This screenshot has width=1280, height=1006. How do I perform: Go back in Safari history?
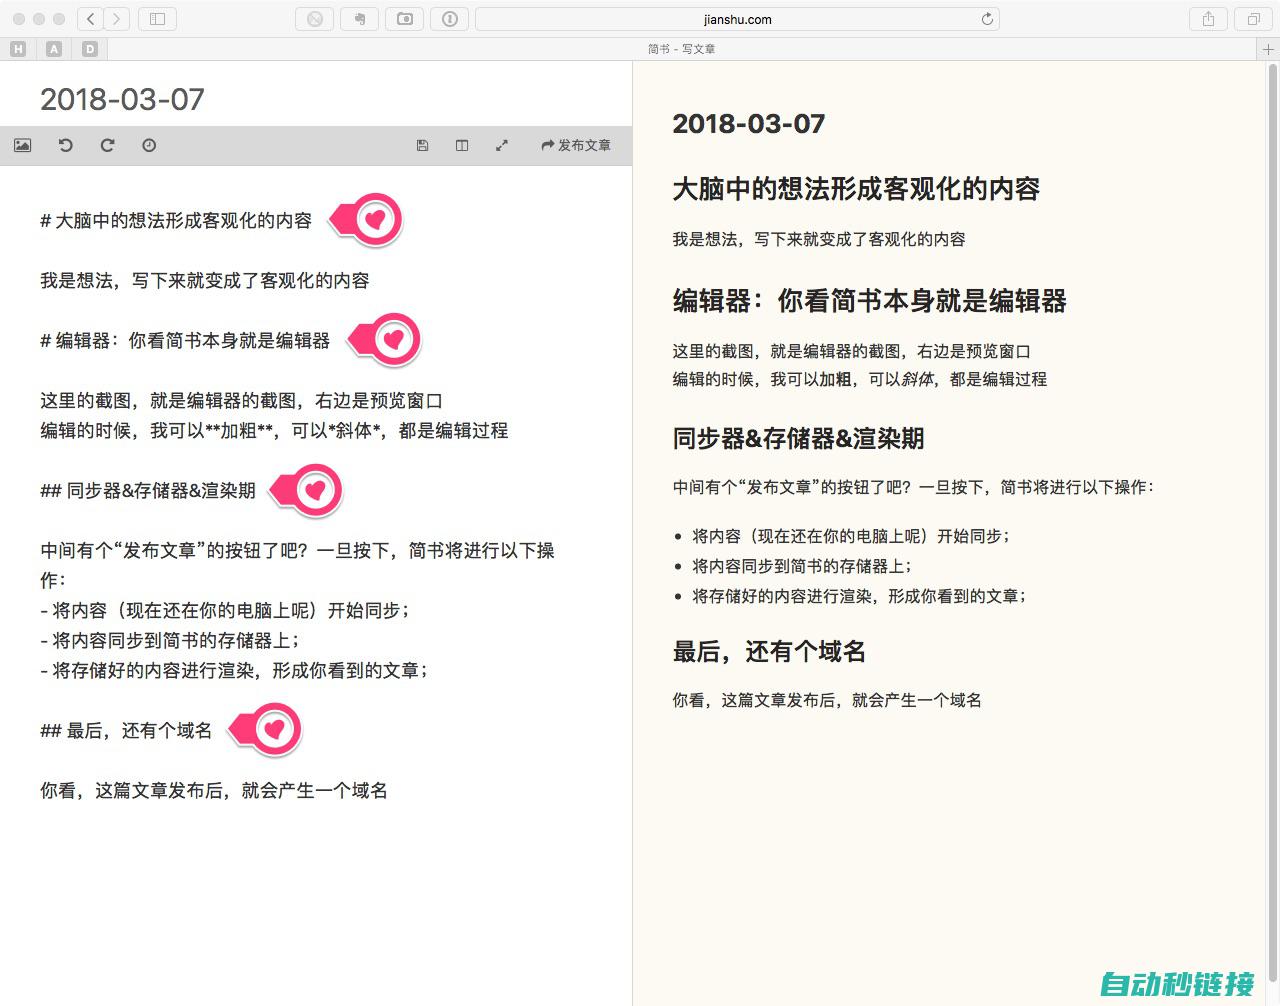coord(91,19)
